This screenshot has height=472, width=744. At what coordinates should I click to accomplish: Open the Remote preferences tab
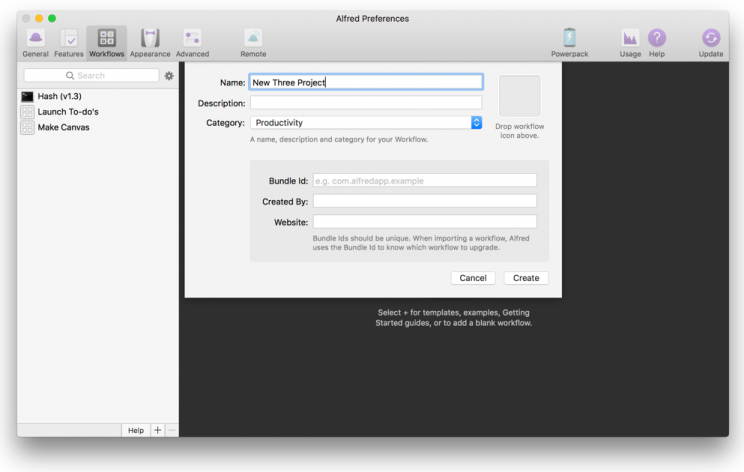[x=253, y=43]
